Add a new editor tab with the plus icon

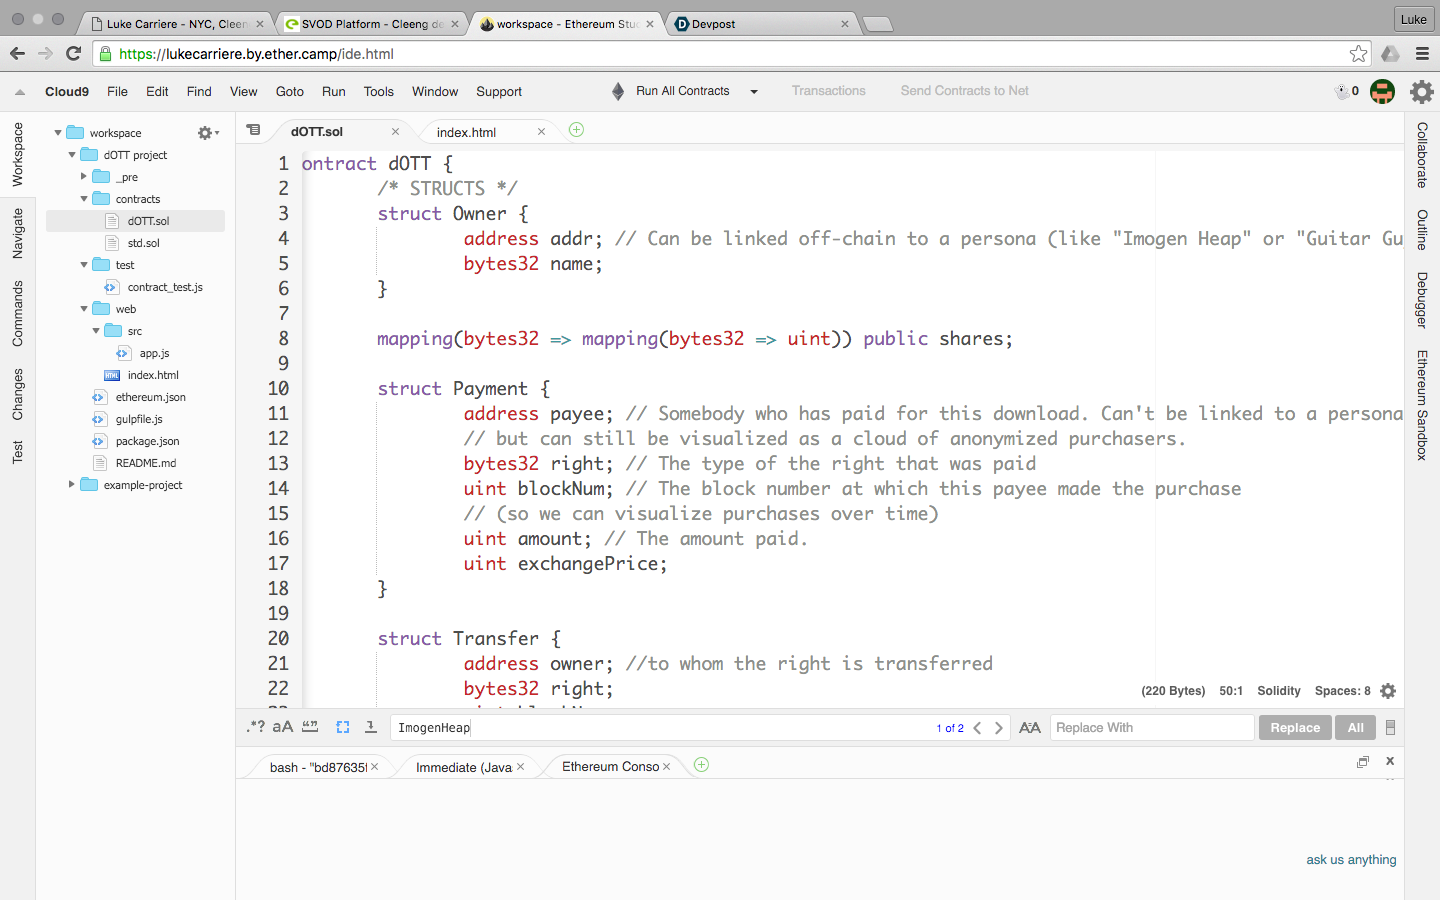click(x=576, y=130)
